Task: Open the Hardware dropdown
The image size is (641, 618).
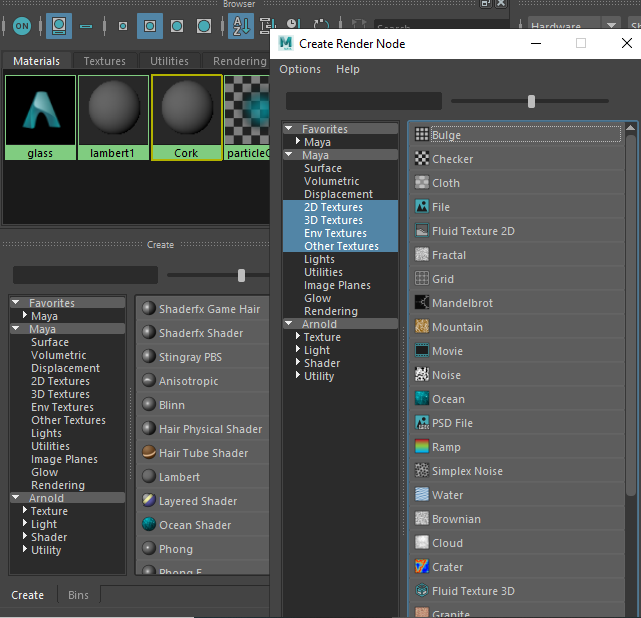Action: [x=567, y=26]
